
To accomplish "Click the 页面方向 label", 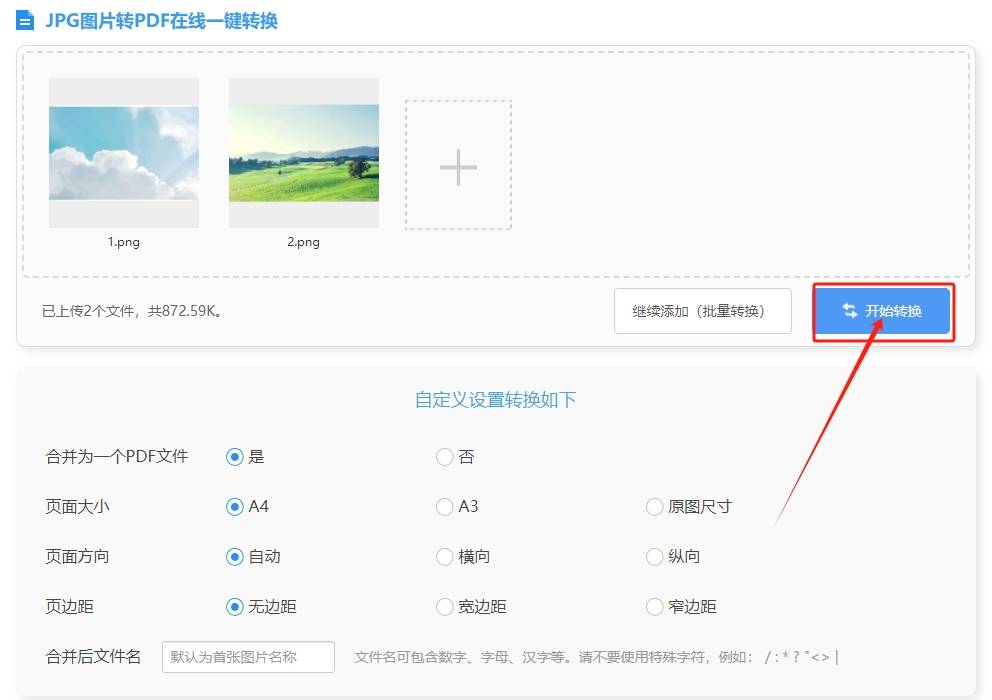I will click(77, 557).
